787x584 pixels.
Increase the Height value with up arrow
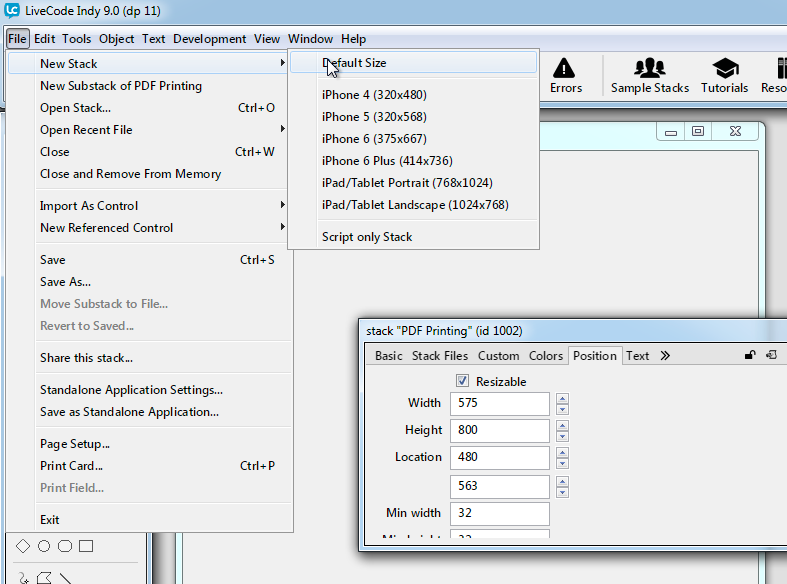[563, 426]
